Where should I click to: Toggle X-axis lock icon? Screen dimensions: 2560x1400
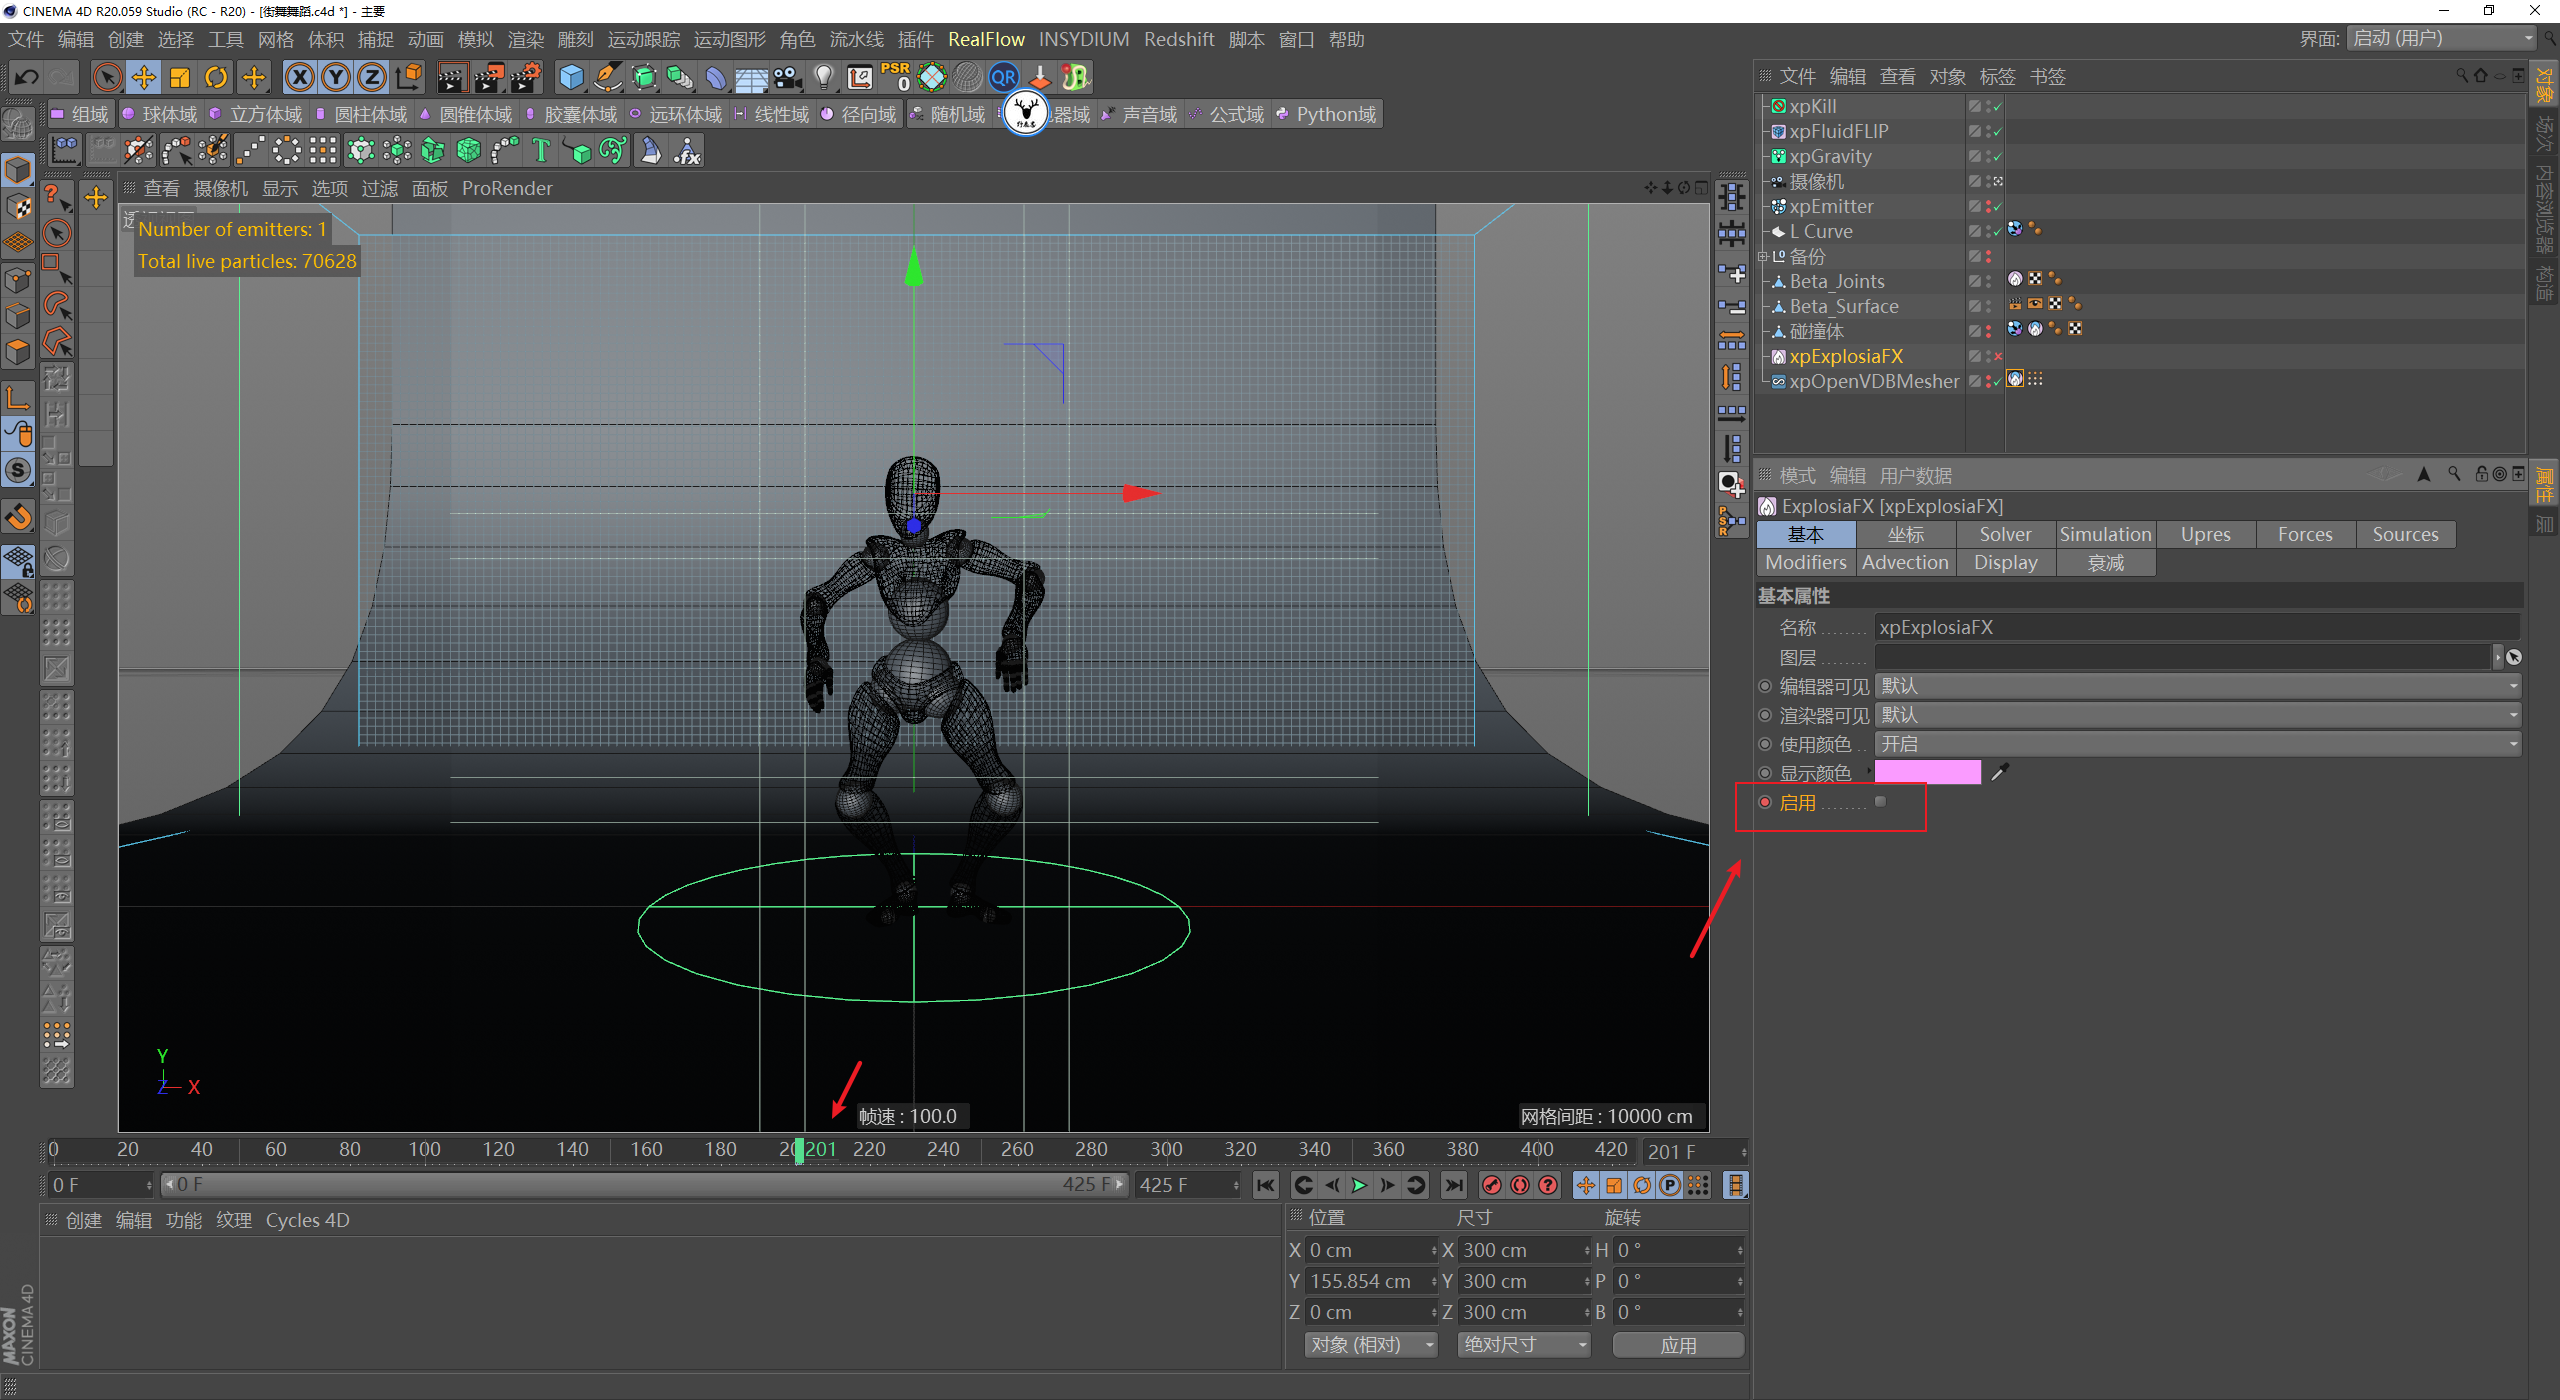point(299,78)
